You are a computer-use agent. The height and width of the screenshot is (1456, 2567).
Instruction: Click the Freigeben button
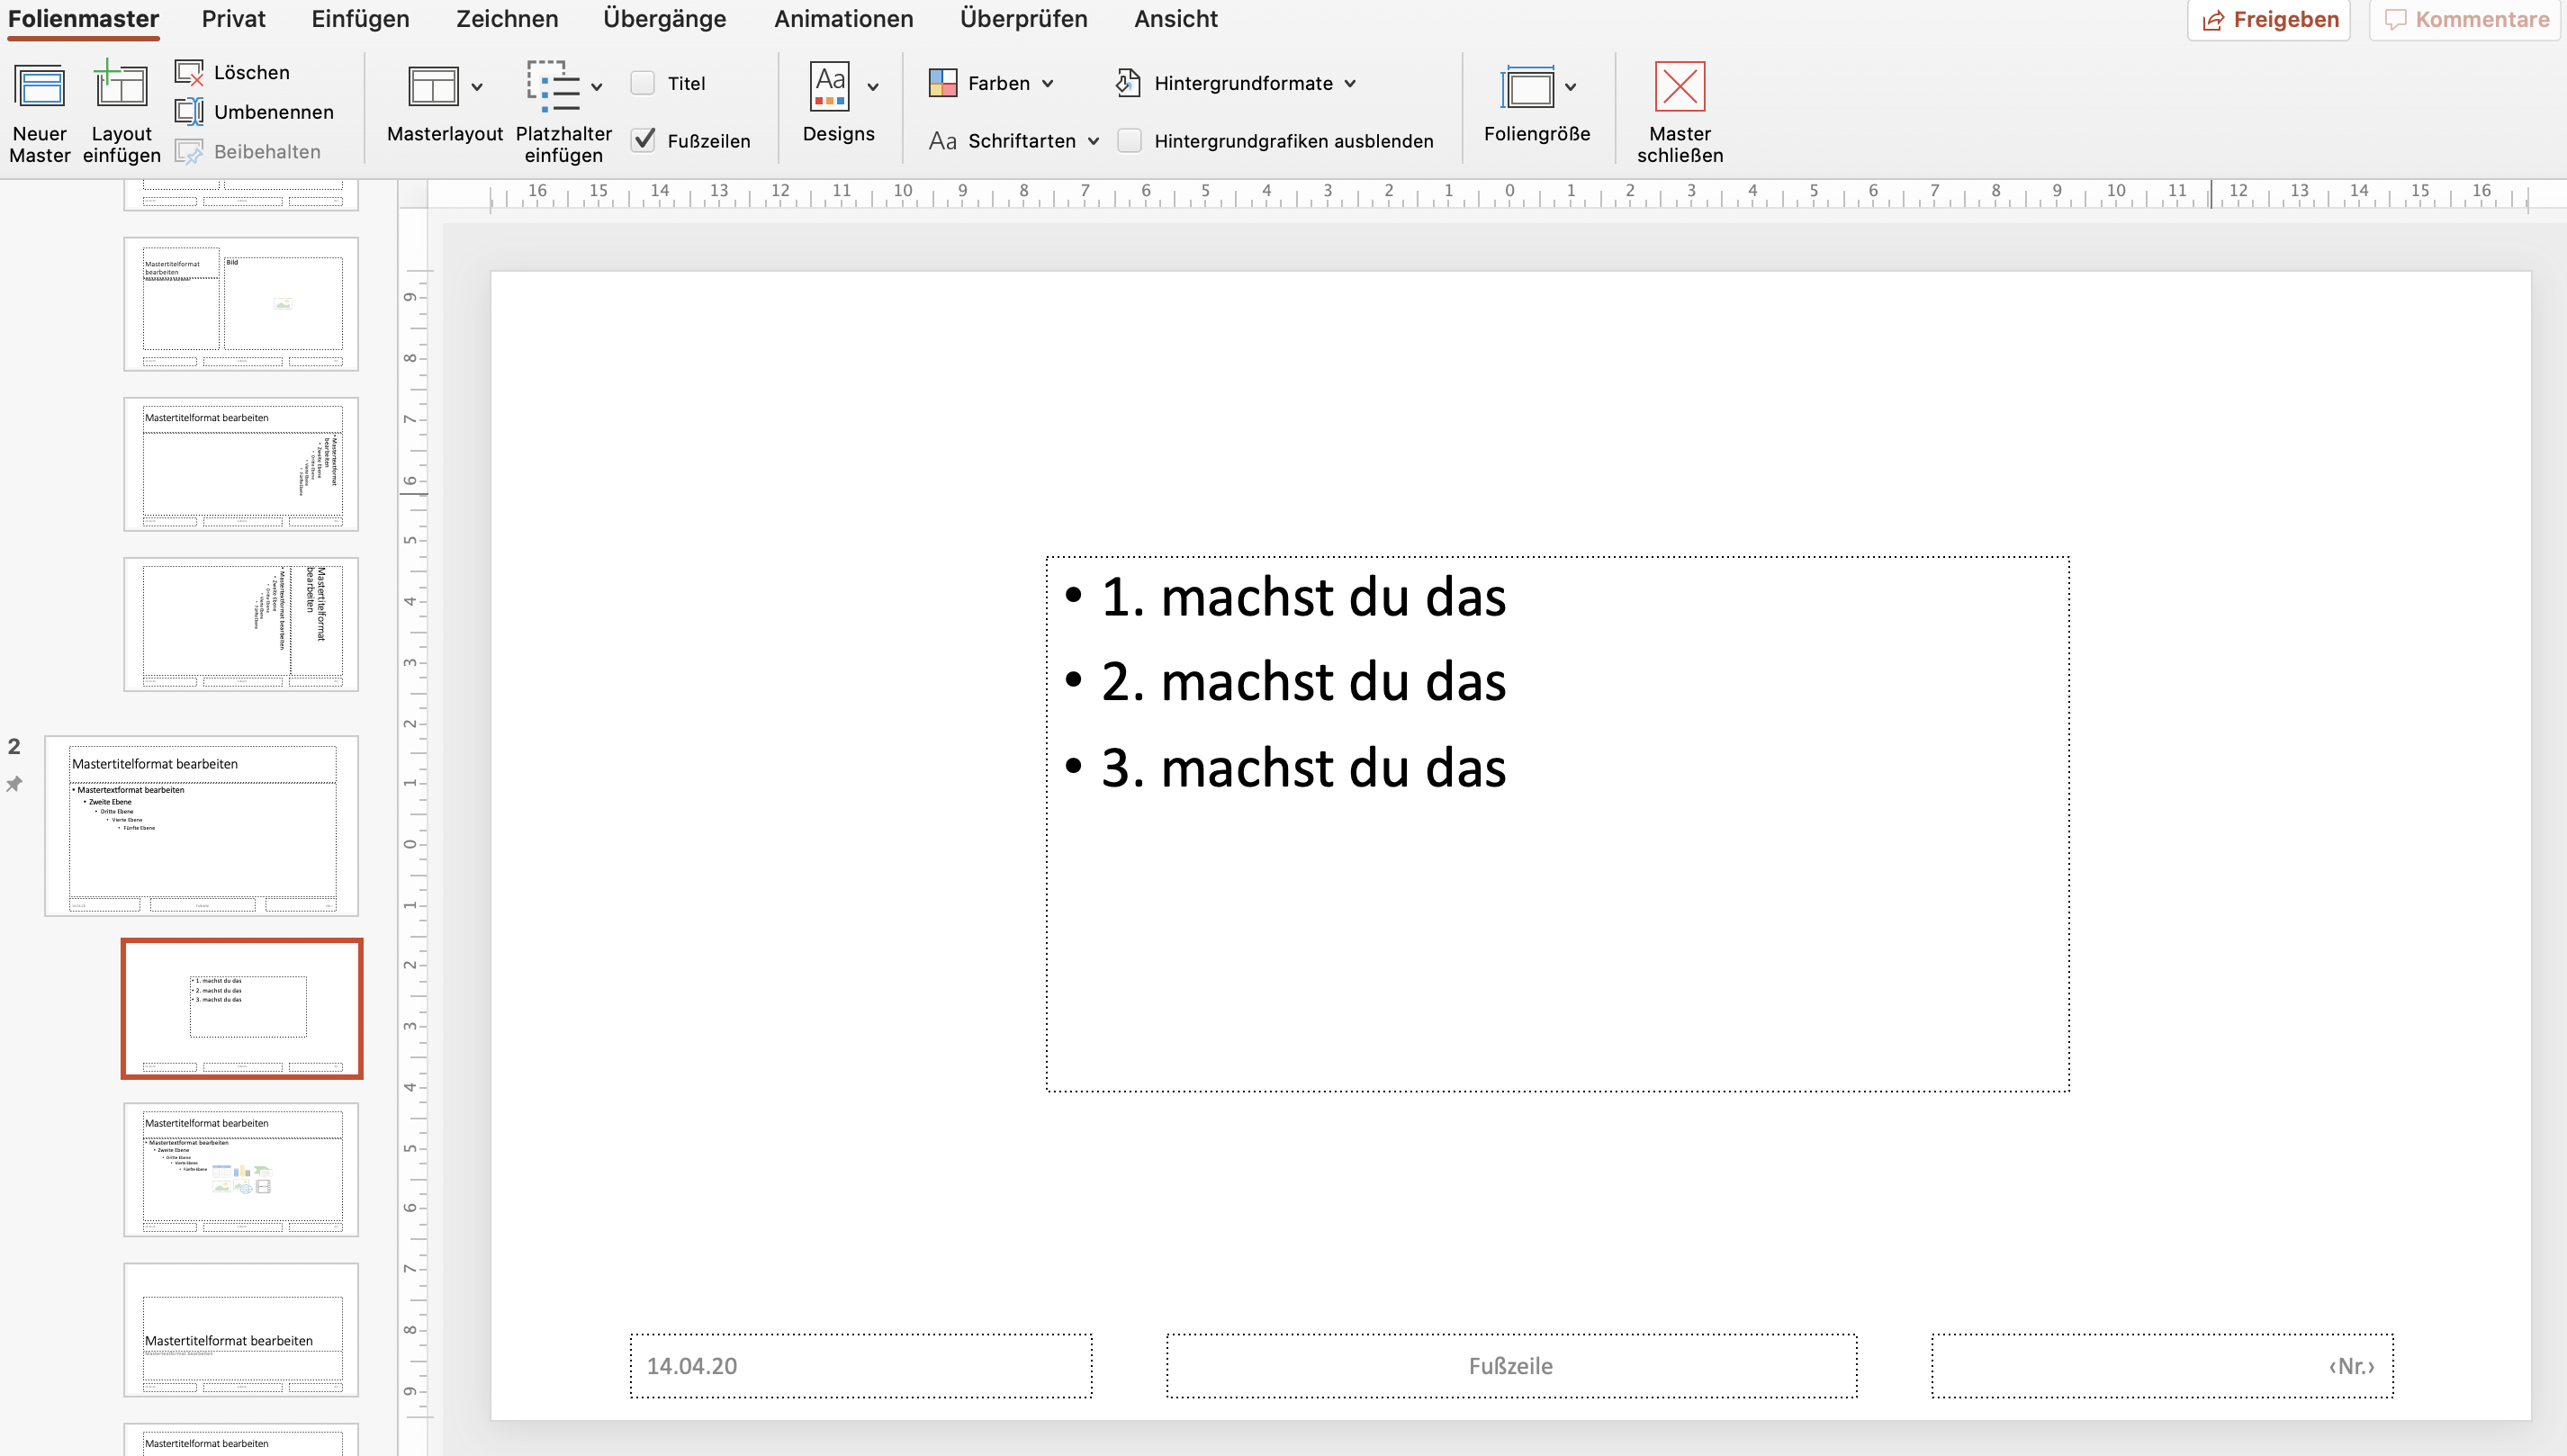pos(2267,19)
